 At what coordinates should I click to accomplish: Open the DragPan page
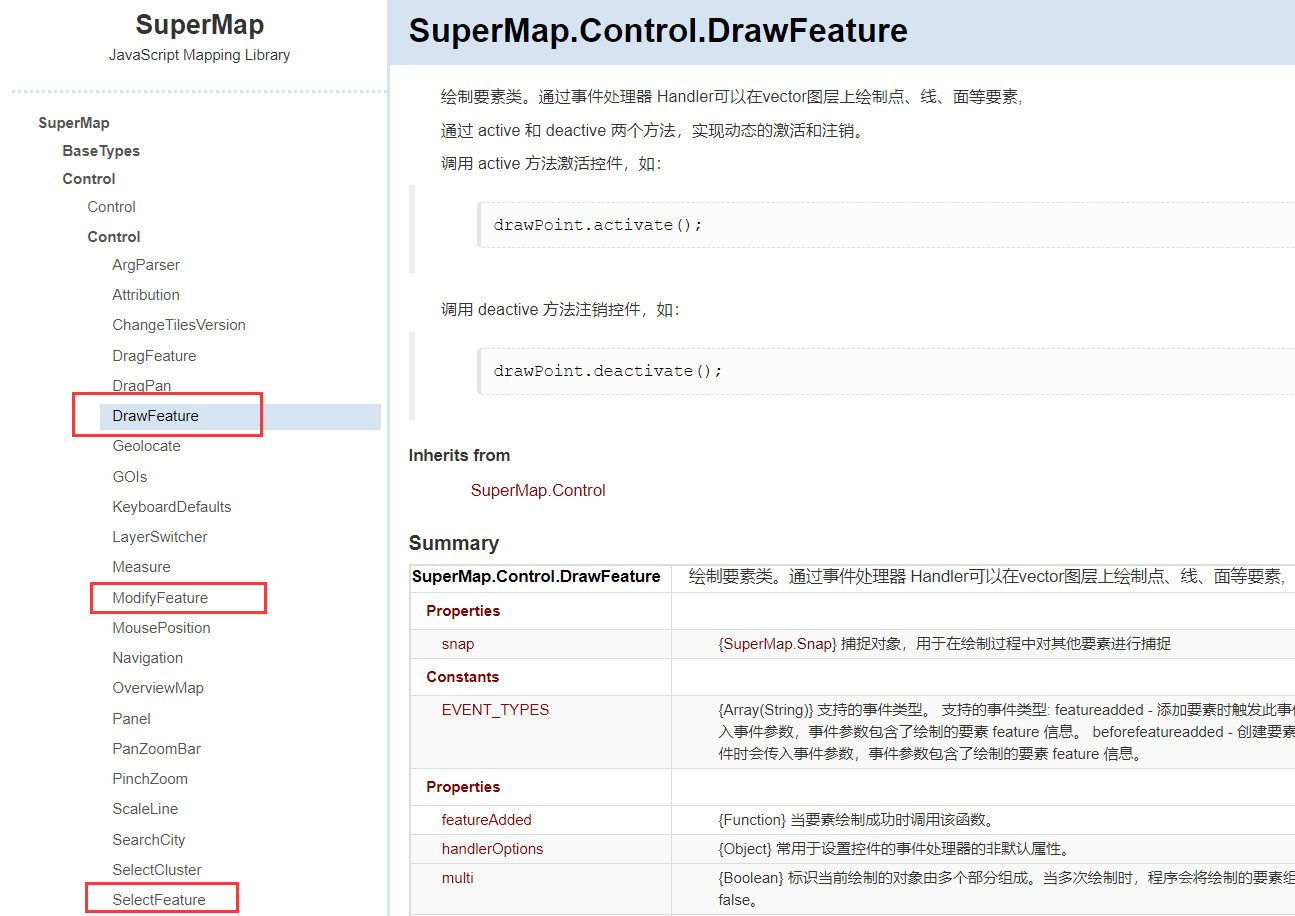[x=141, y=386]
